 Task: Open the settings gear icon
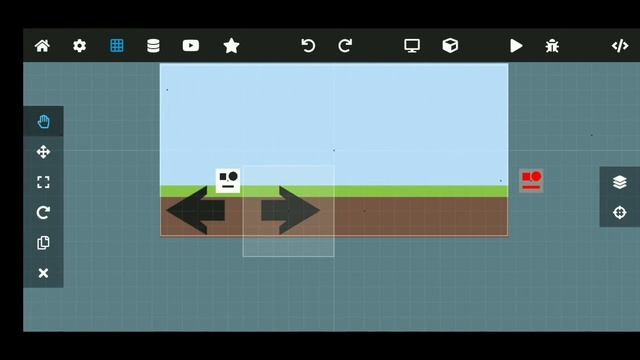[x=79, y=46]
